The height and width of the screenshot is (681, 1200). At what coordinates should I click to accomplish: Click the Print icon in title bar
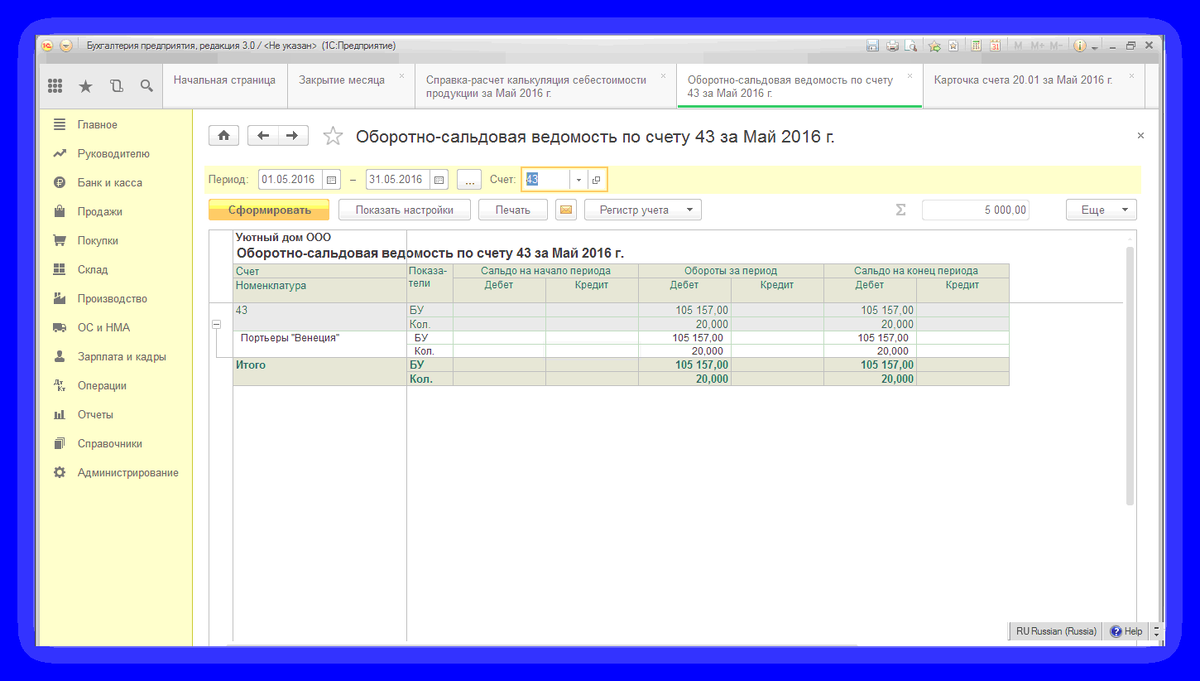pos(891,46)
